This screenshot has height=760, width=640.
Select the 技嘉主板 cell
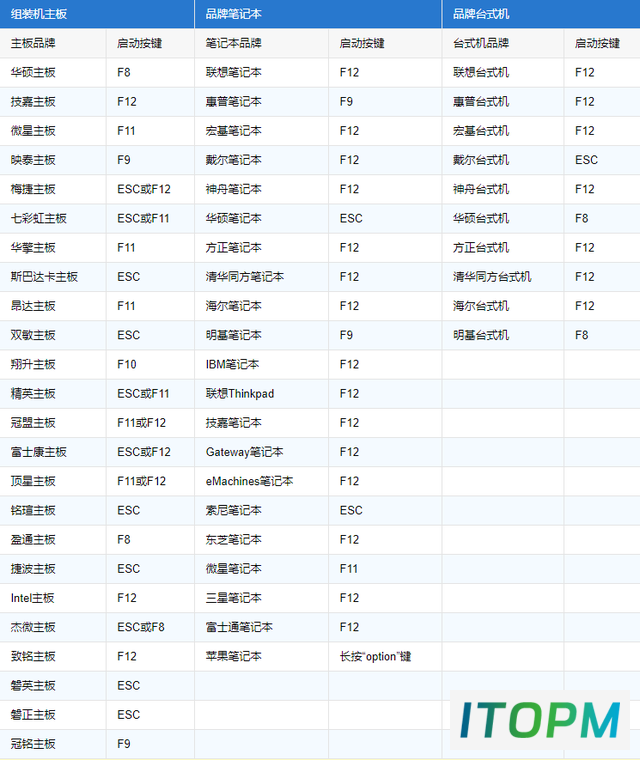click(x=53, y=102)
